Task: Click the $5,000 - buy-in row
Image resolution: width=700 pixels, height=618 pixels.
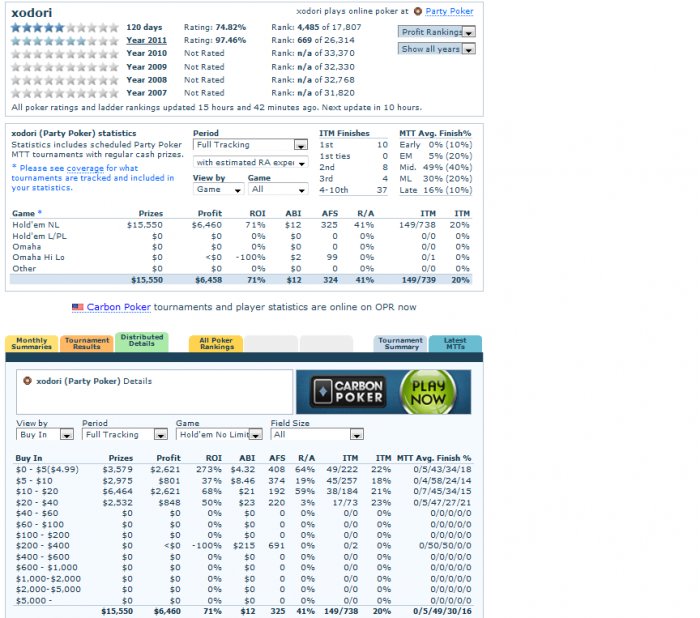Action: 243,601
